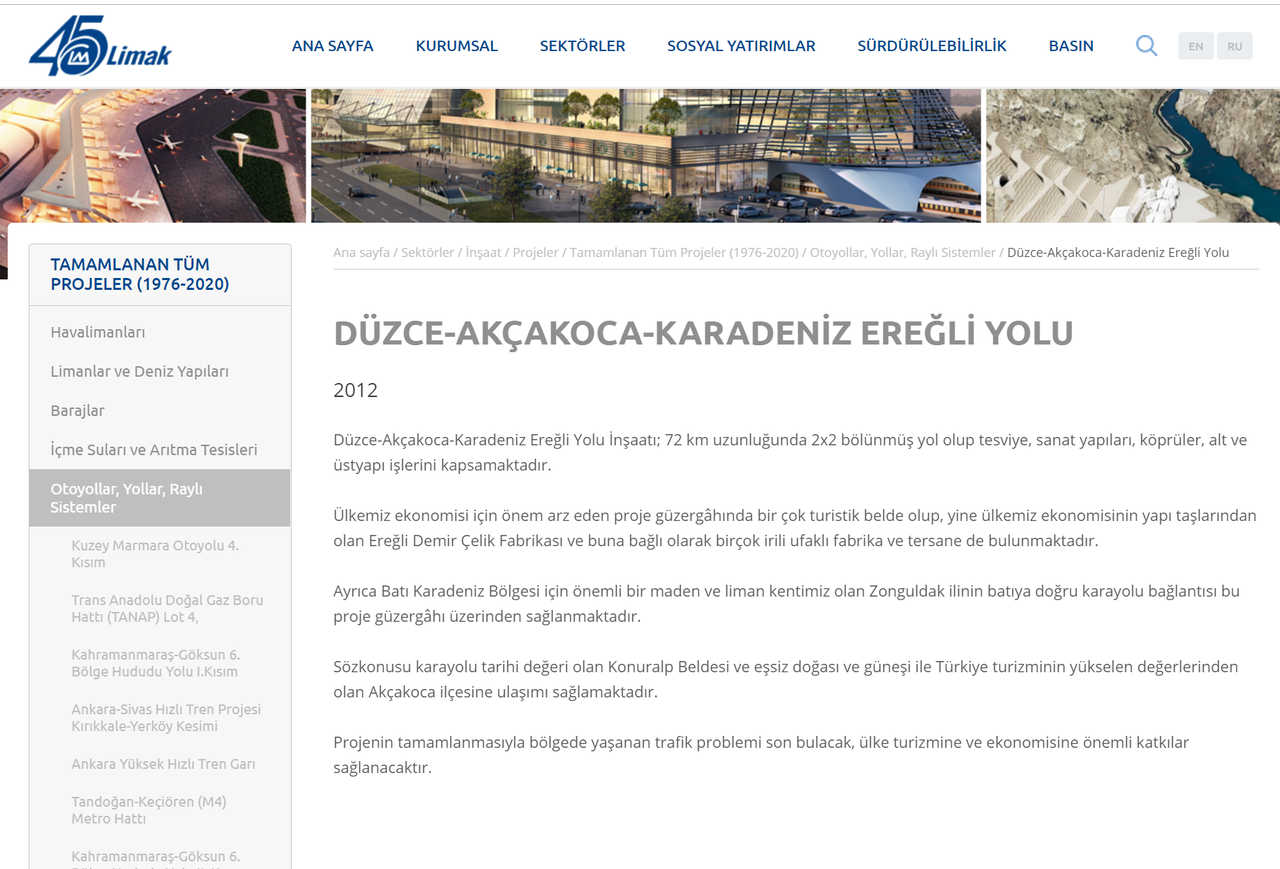Open Kuzey Marmara Otoyolu 4. Kısım
Image resolution: width=1280 pixels, height=869 pixels.
point(155,554)
